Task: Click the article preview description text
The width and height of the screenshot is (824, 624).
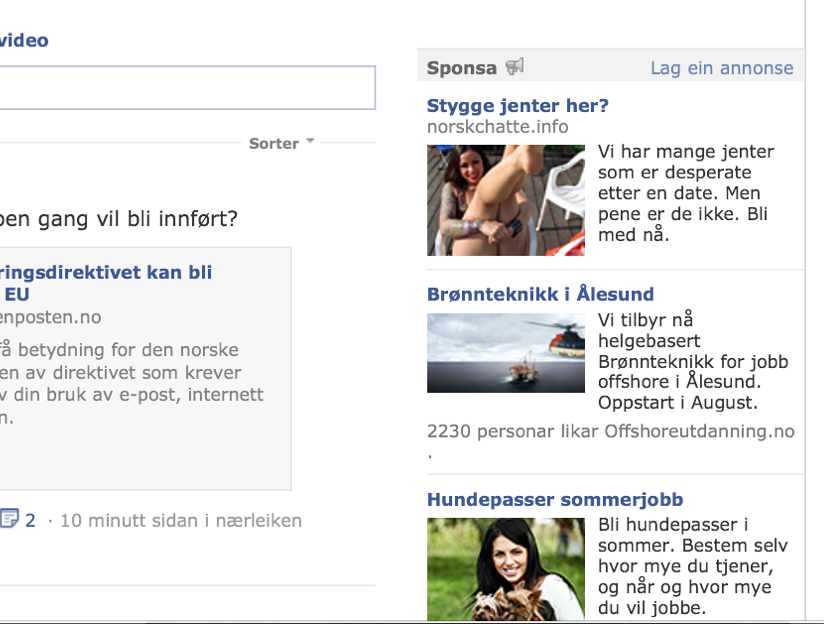Action: point(131,383)
